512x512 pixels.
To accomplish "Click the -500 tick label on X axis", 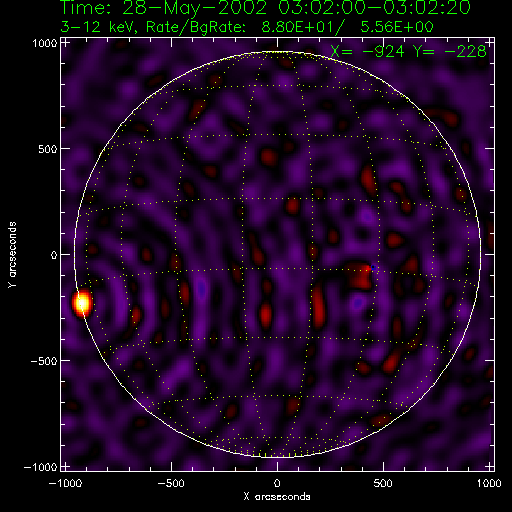I will pos(171,483).
